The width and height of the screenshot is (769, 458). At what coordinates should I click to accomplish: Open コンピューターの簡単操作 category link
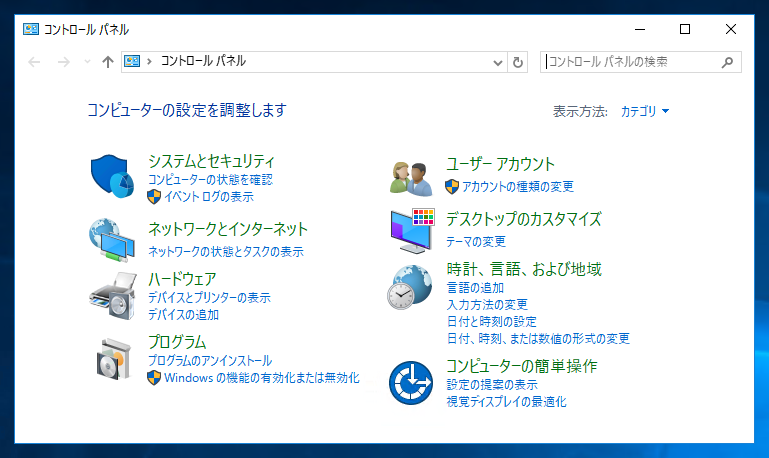(x=522, y=366)
